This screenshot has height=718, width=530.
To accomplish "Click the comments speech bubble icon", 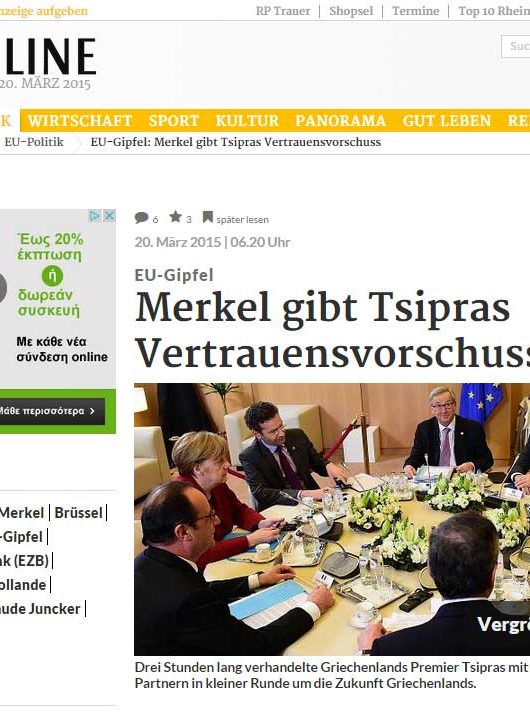I will [141, 218].
